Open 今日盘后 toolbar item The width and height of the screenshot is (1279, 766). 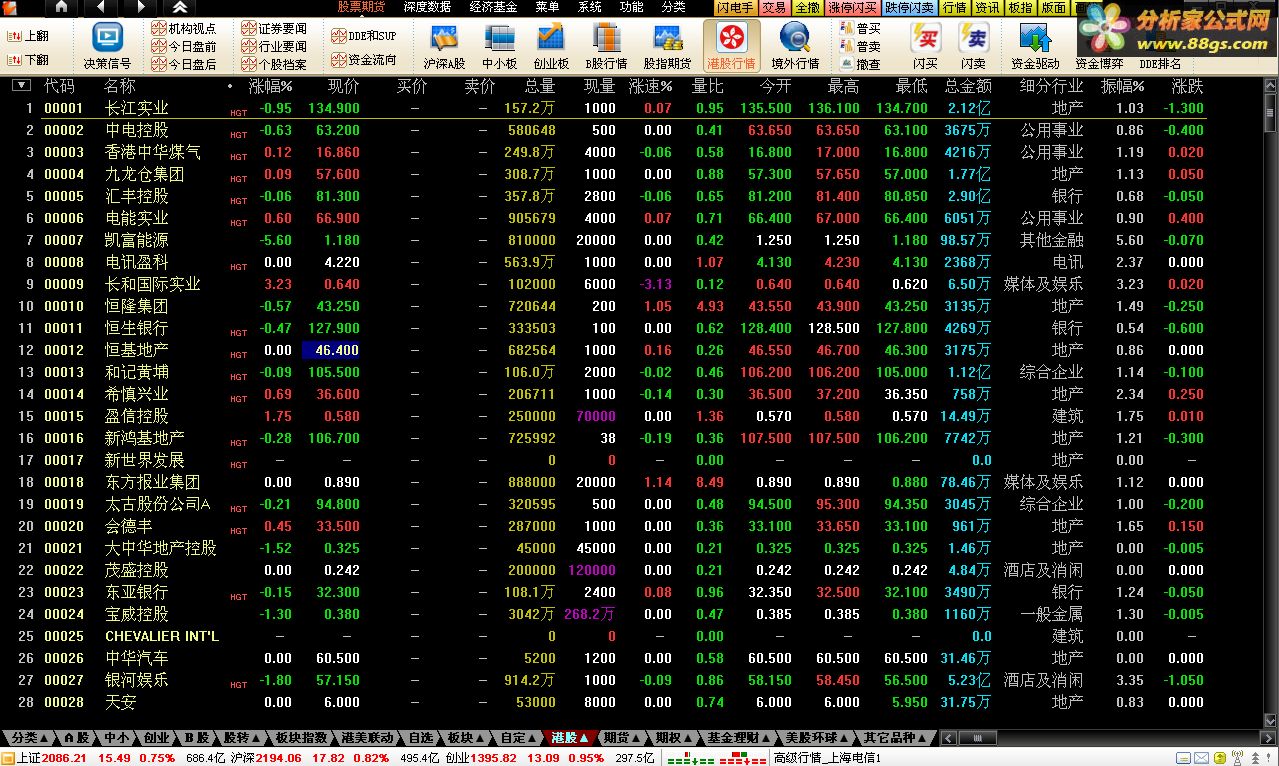click(184, 64)
